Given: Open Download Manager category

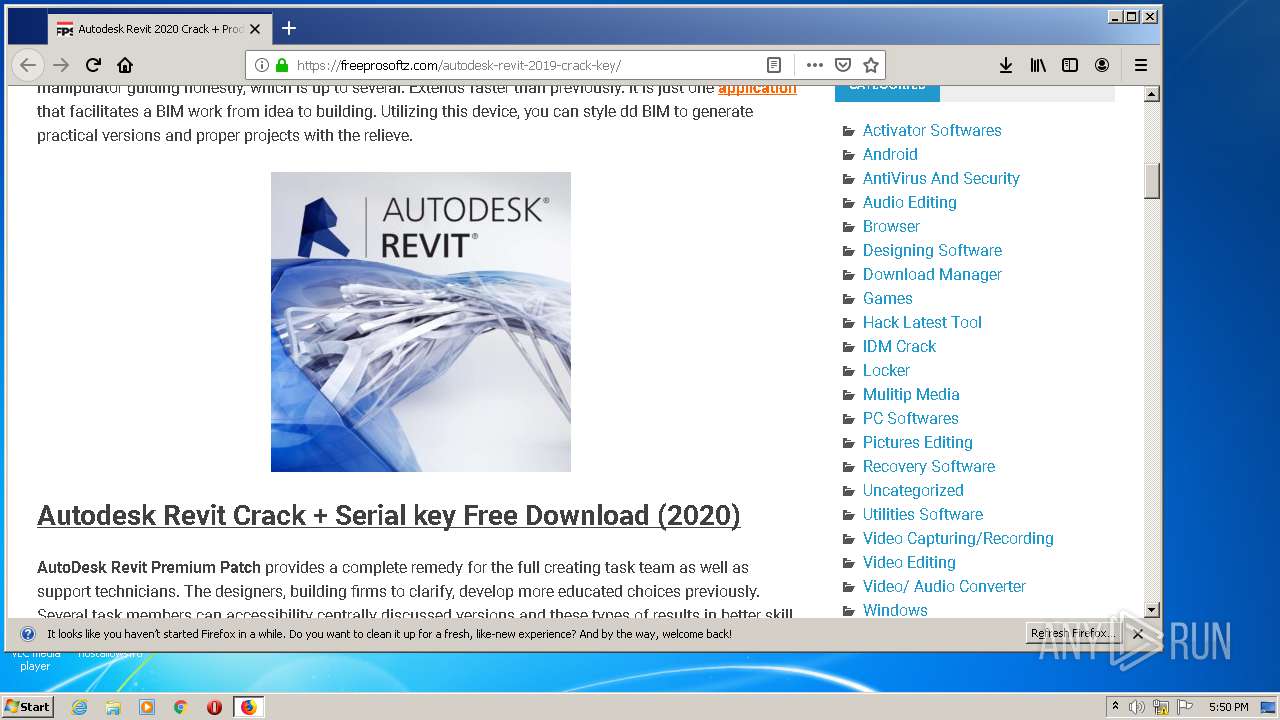Looking at the screenshot, I should 932,274.
